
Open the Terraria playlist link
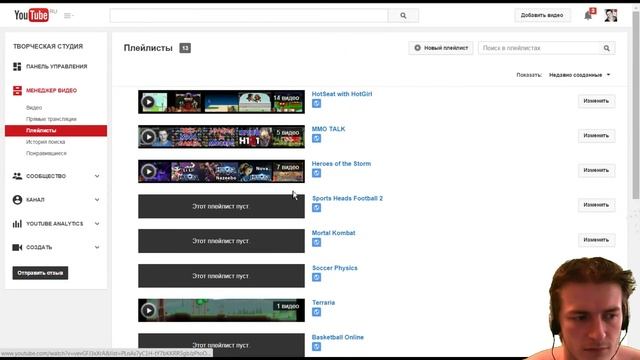(x=324, y=303)
